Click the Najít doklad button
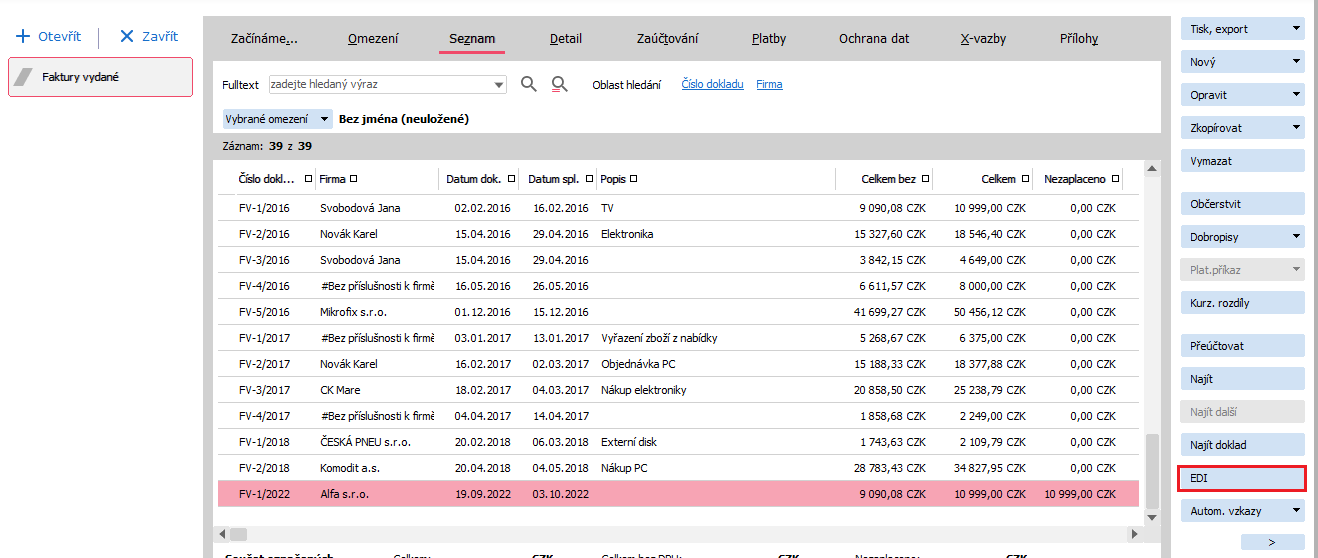The width and height of the screenshot is (1318, 558). point(1243,445)
